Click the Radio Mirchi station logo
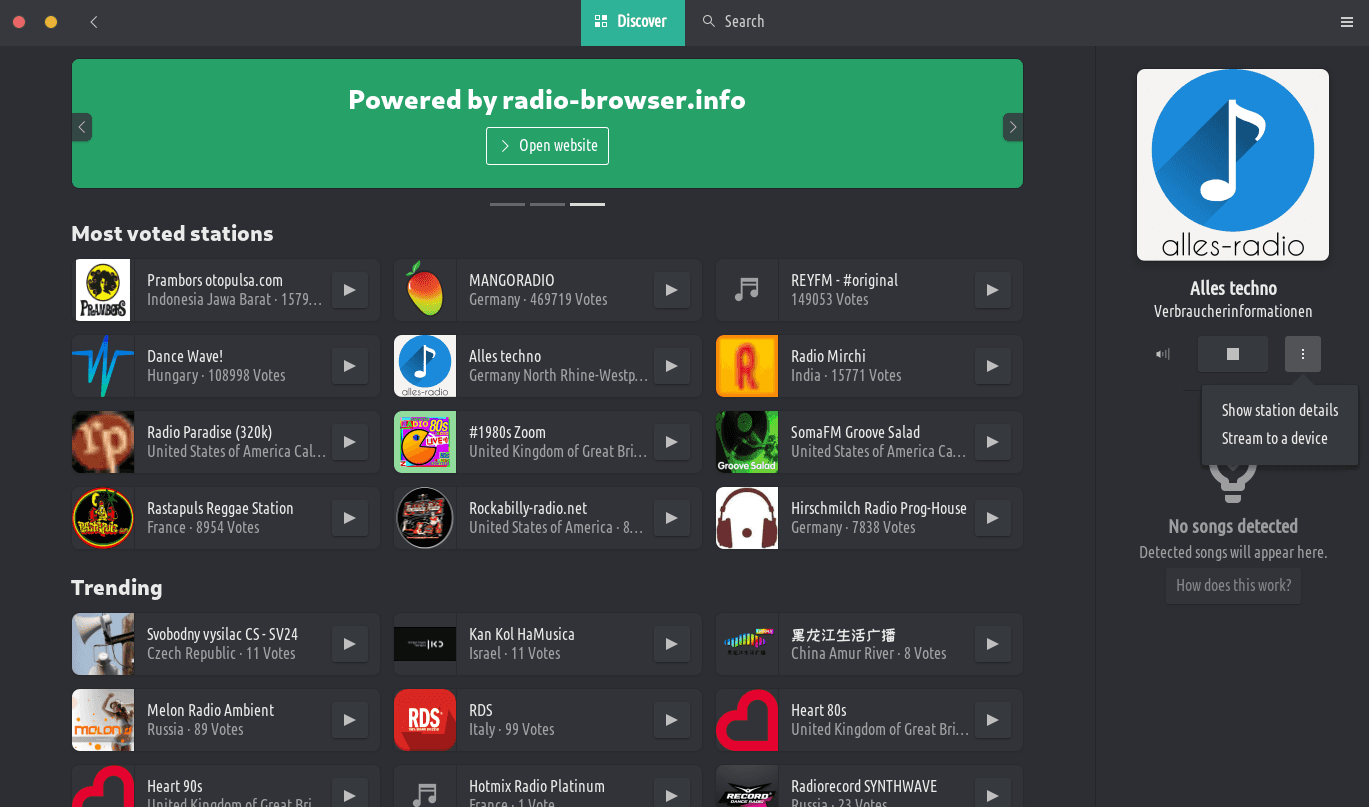 click(x=746, y=366)
